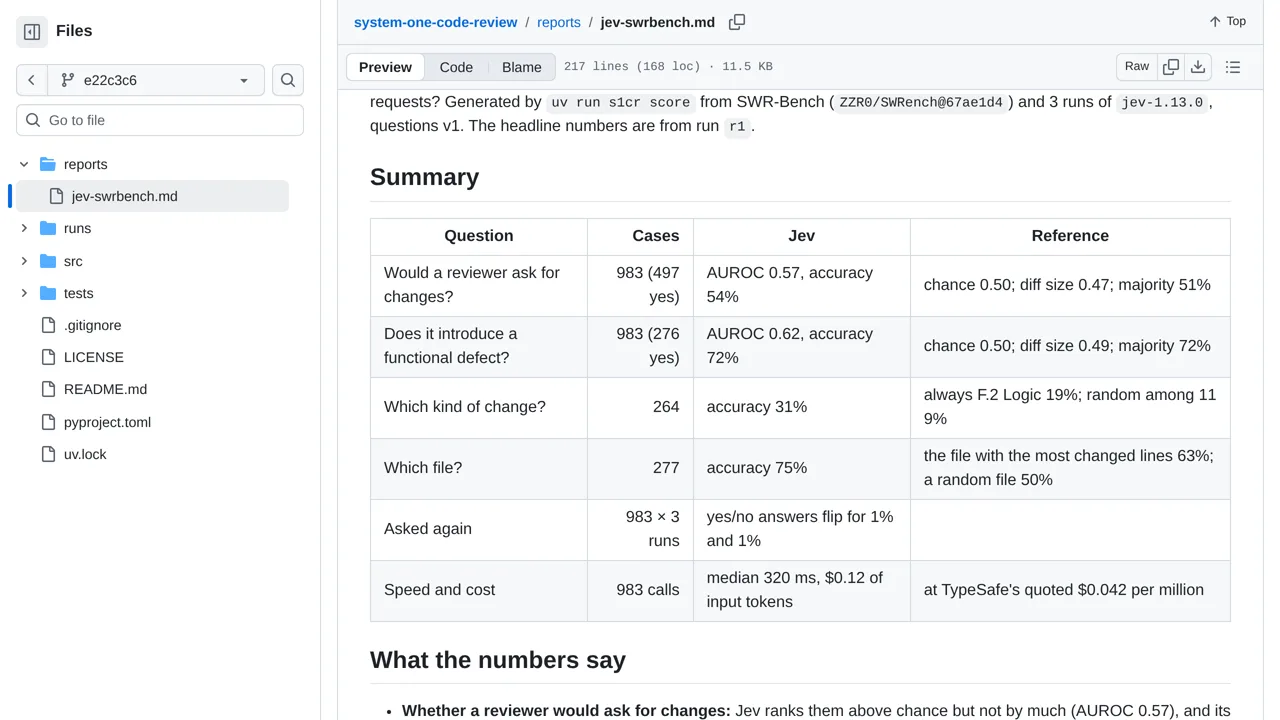
Task: Click the uv.lock file icon
Action: click(48, 454)
